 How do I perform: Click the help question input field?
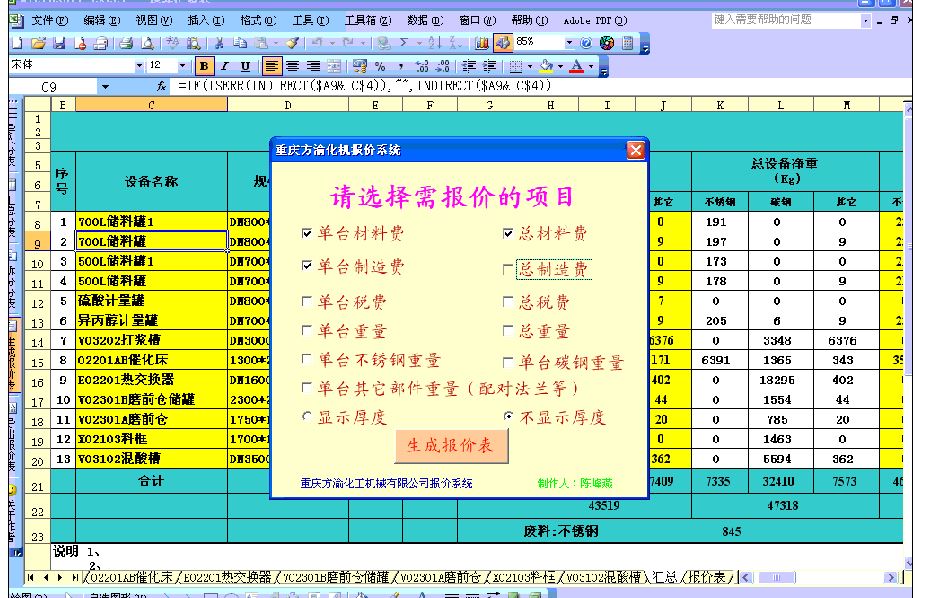tap(786, 21)
